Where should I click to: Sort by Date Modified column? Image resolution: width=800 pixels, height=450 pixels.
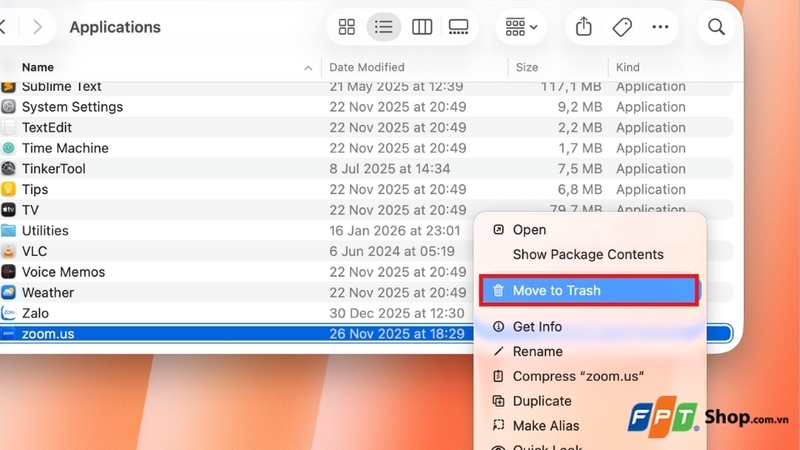[367, 67]
